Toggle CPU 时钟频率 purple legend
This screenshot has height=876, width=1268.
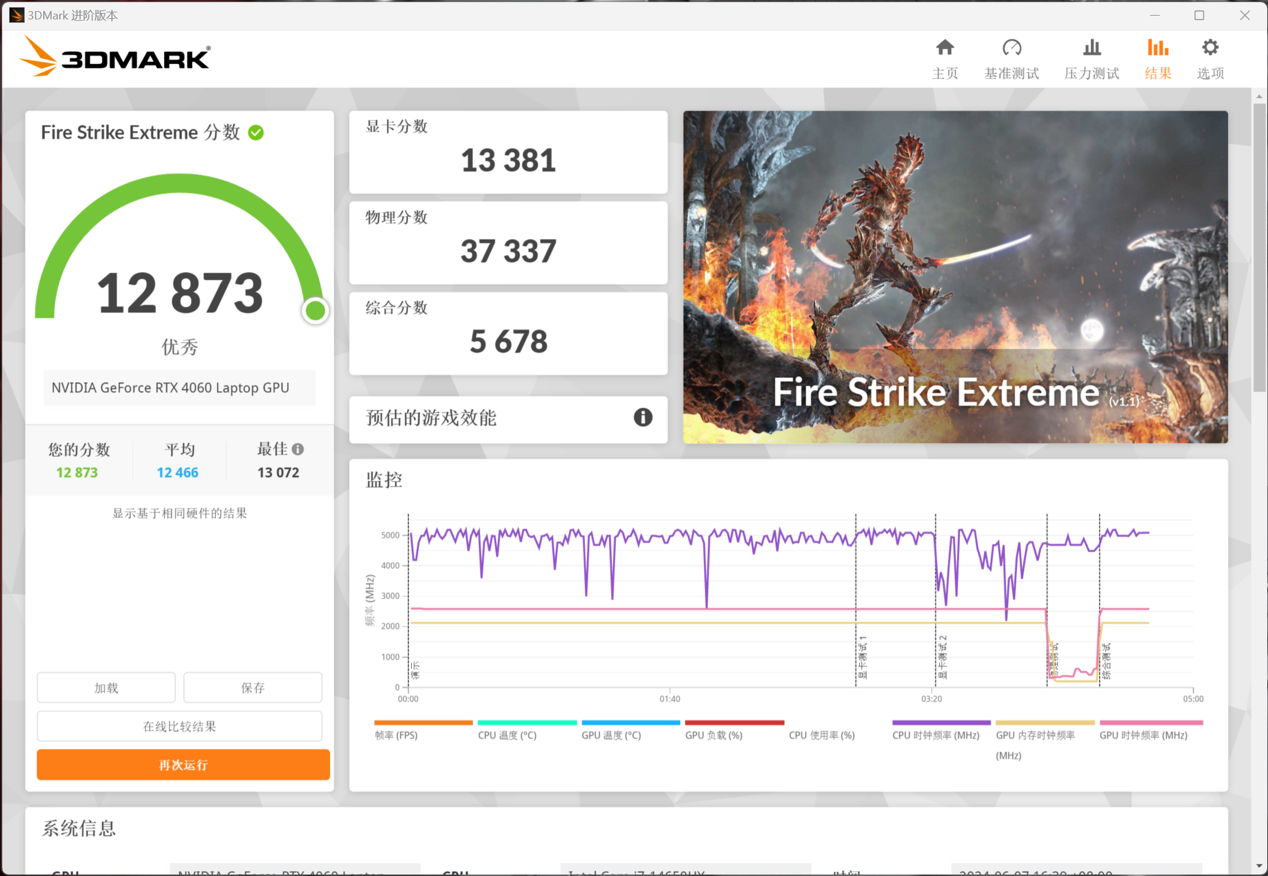pyautogui.click(x=940, y=723)
